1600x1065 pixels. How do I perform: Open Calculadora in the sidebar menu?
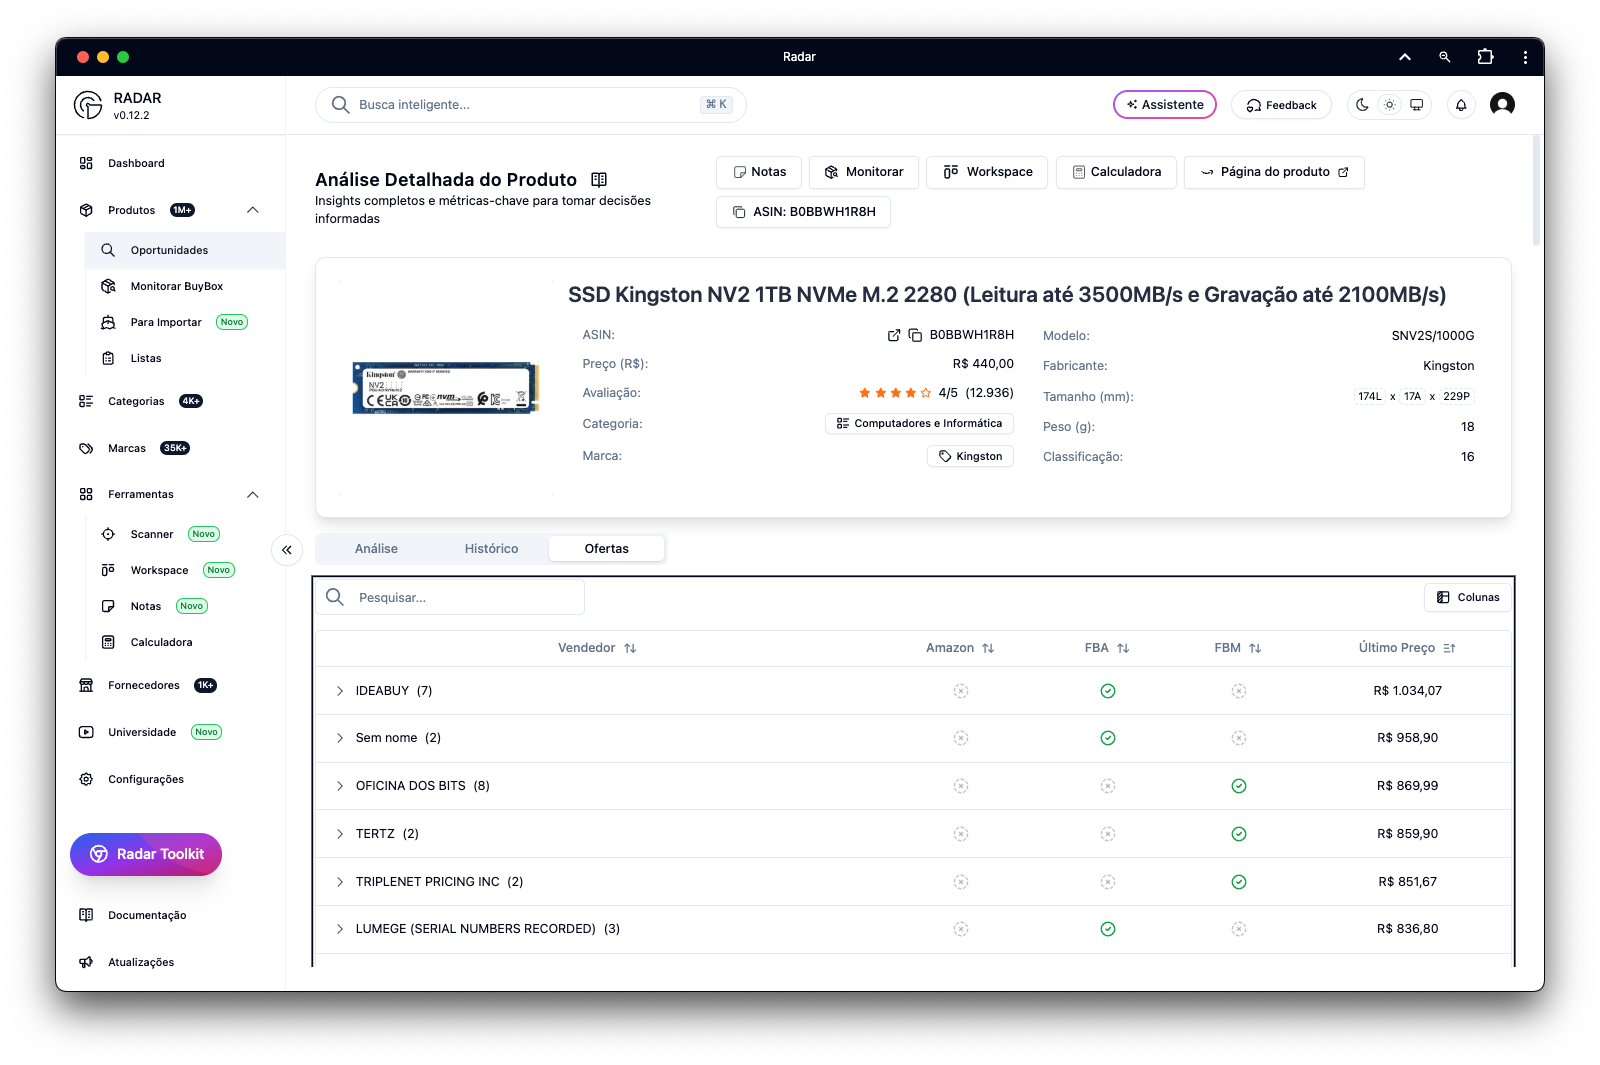click(x=161, y=642)
